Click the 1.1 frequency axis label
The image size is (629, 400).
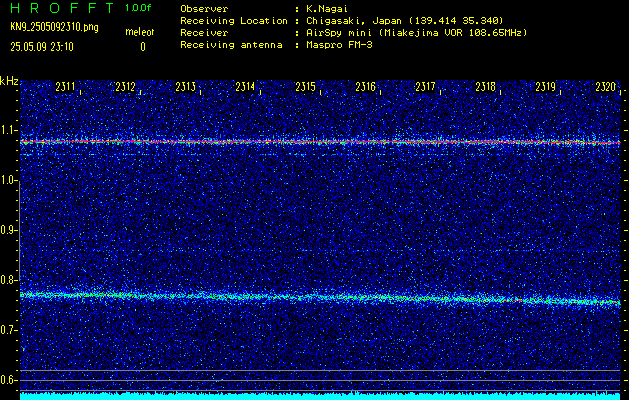9,130
